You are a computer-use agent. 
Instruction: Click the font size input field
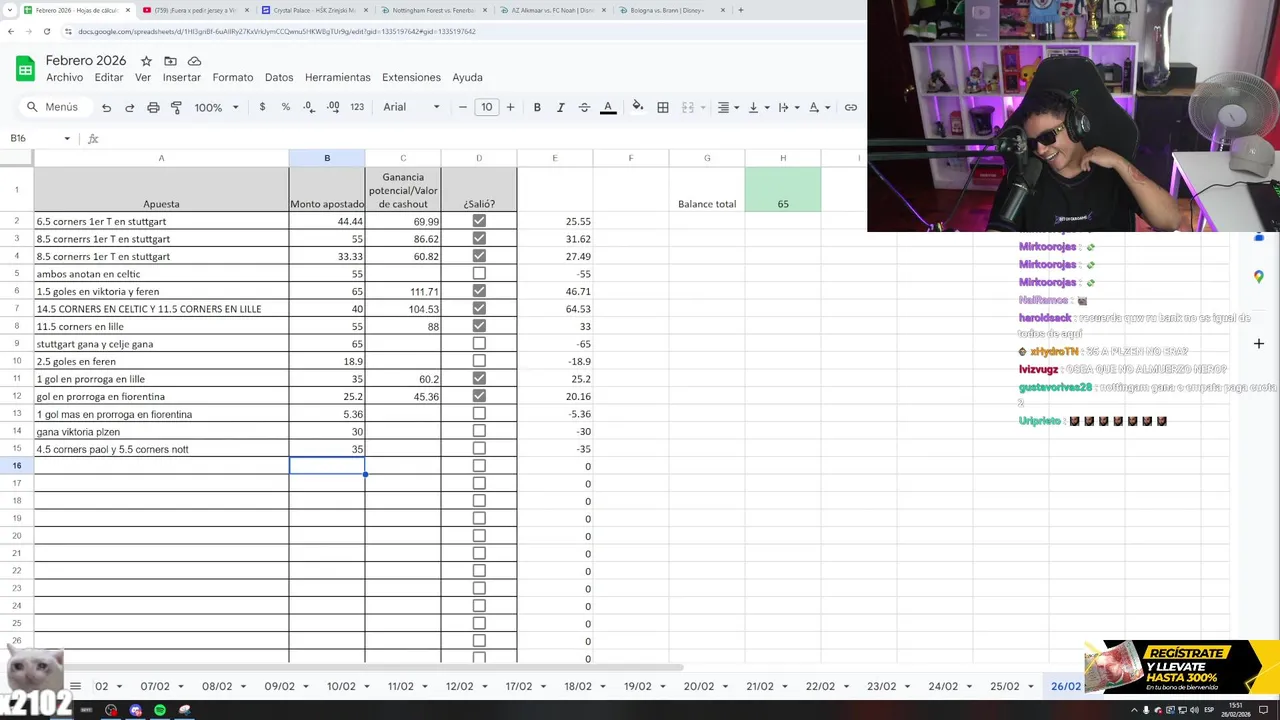click(x=486, y=107)
